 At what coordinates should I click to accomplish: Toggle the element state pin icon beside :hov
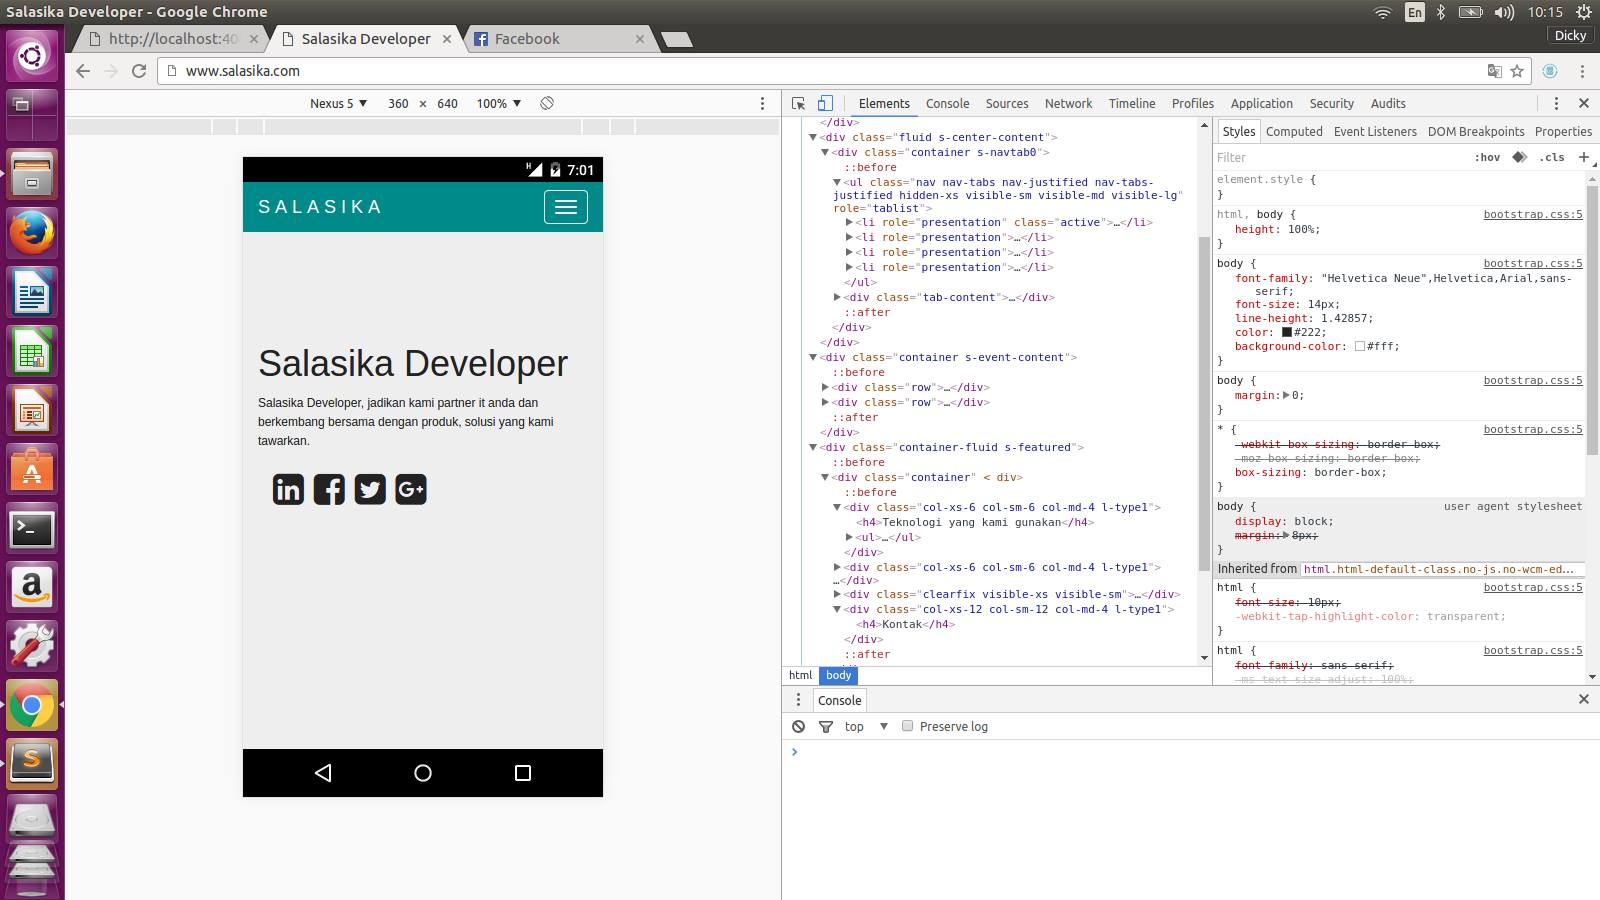click(1520, 157)
